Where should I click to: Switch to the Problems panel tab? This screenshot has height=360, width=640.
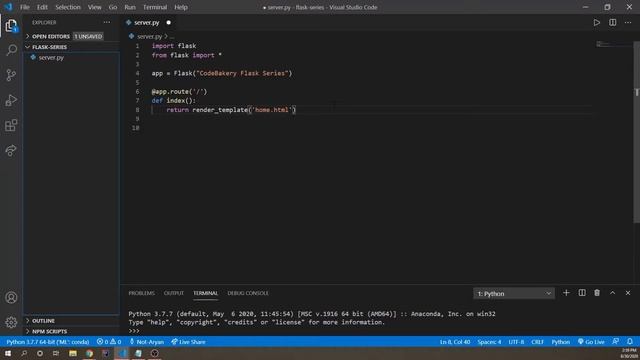click(x=142, y=293)
